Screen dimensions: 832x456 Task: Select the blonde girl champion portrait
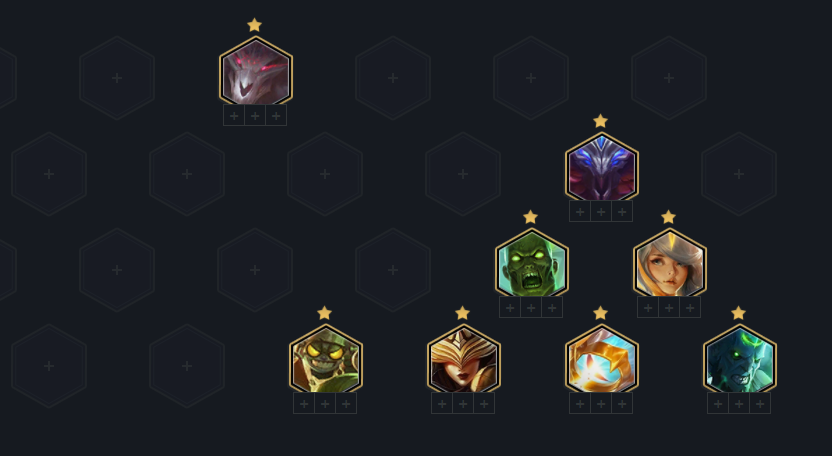pos(670,264)
